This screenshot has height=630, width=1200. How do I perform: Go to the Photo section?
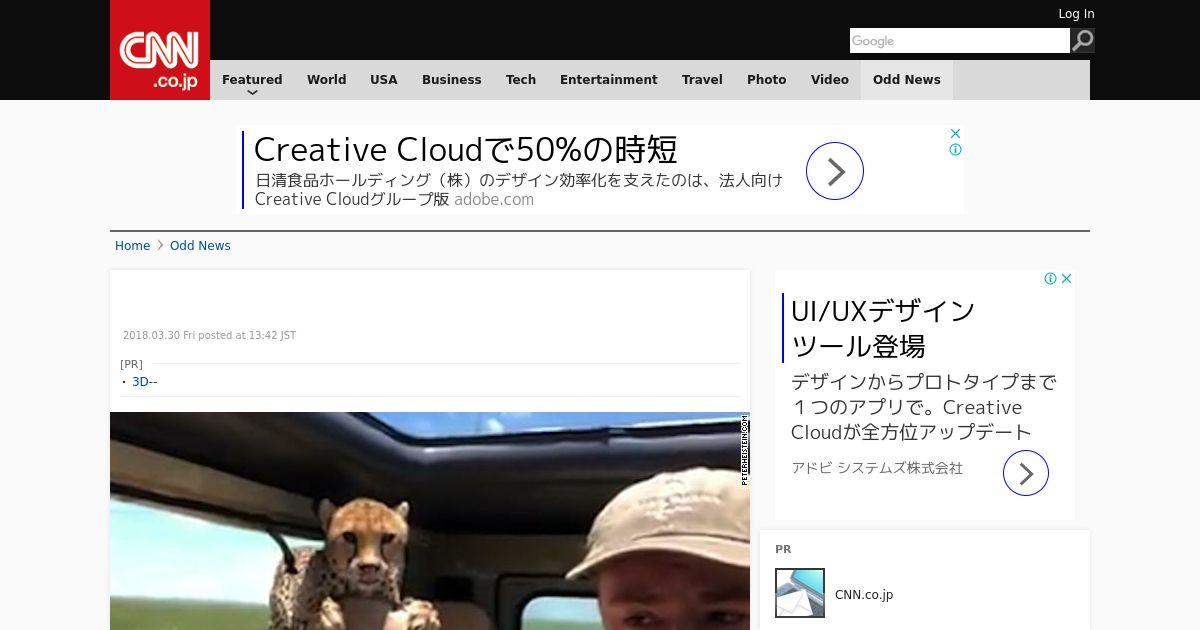coord(767,80)
